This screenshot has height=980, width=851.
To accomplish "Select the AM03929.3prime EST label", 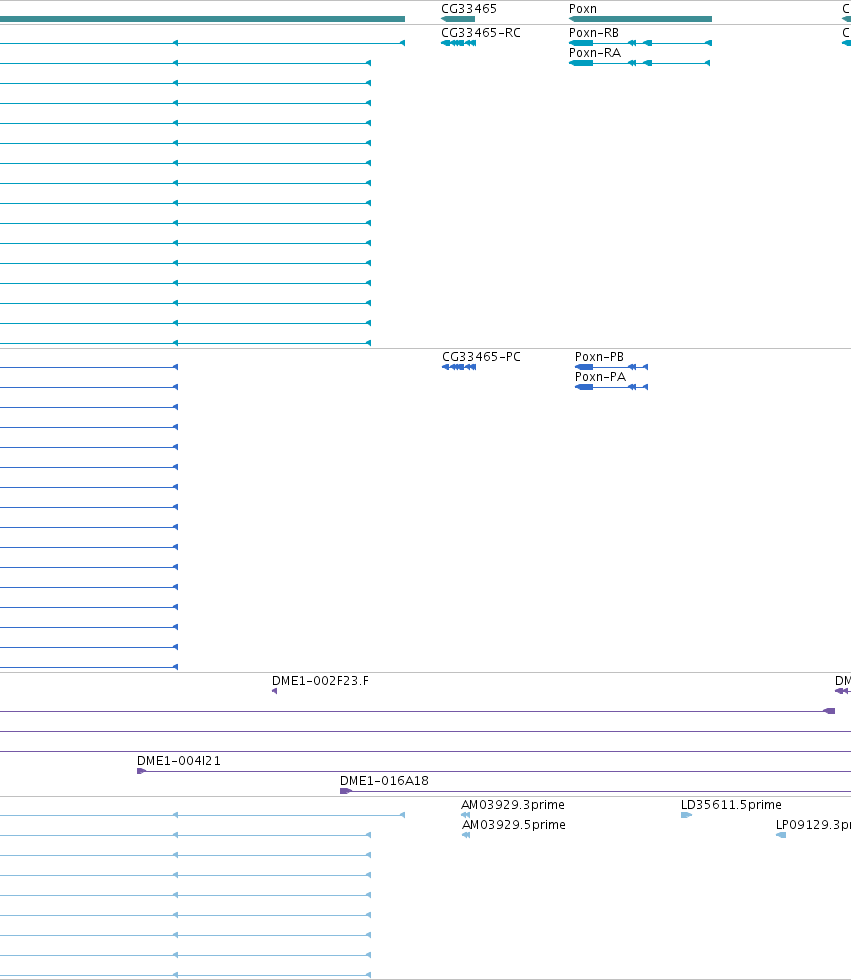I will click(513, 804).
